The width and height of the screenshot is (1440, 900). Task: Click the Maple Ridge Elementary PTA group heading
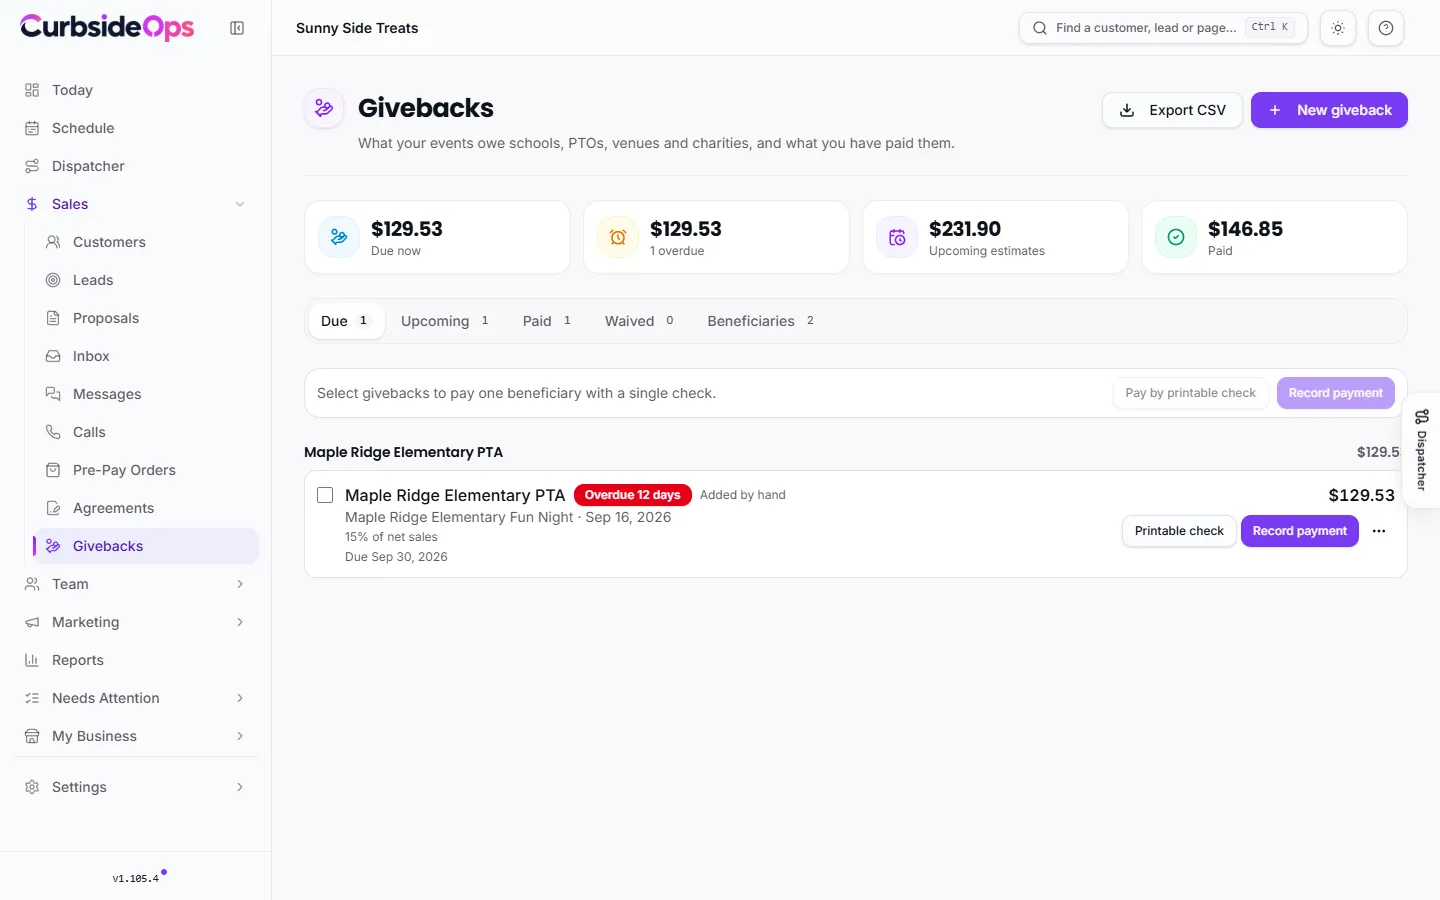[403, 452]
